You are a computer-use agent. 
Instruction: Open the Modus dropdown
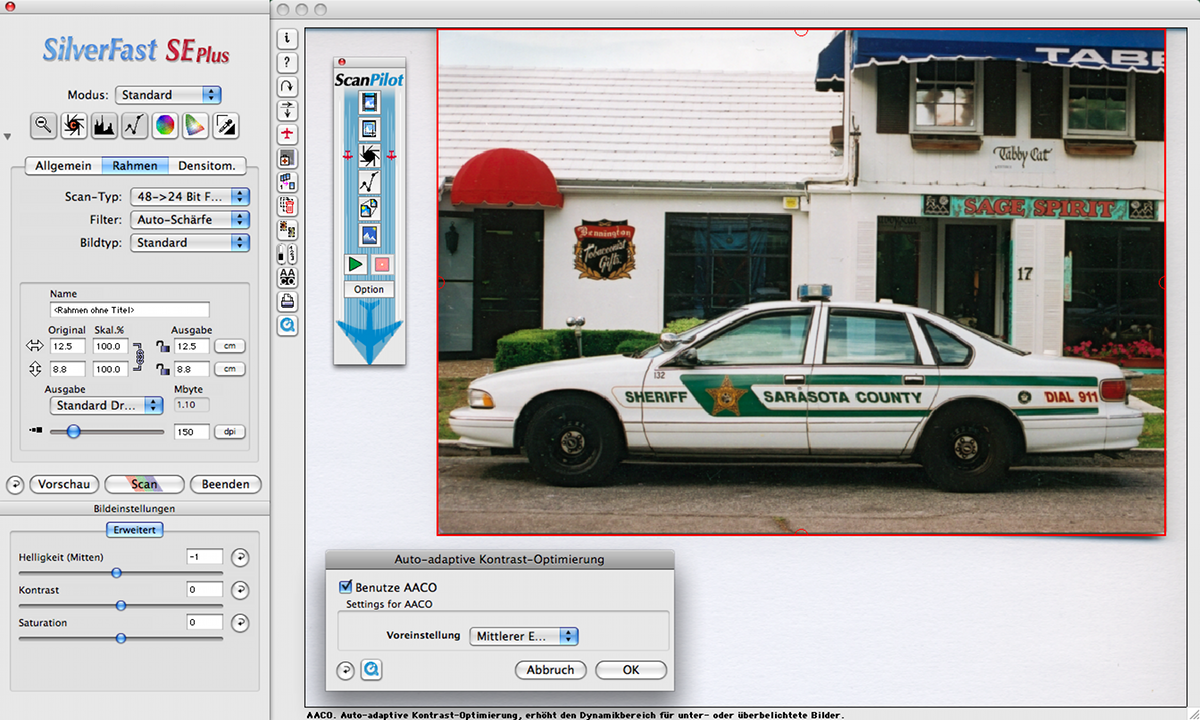[168, 95]
